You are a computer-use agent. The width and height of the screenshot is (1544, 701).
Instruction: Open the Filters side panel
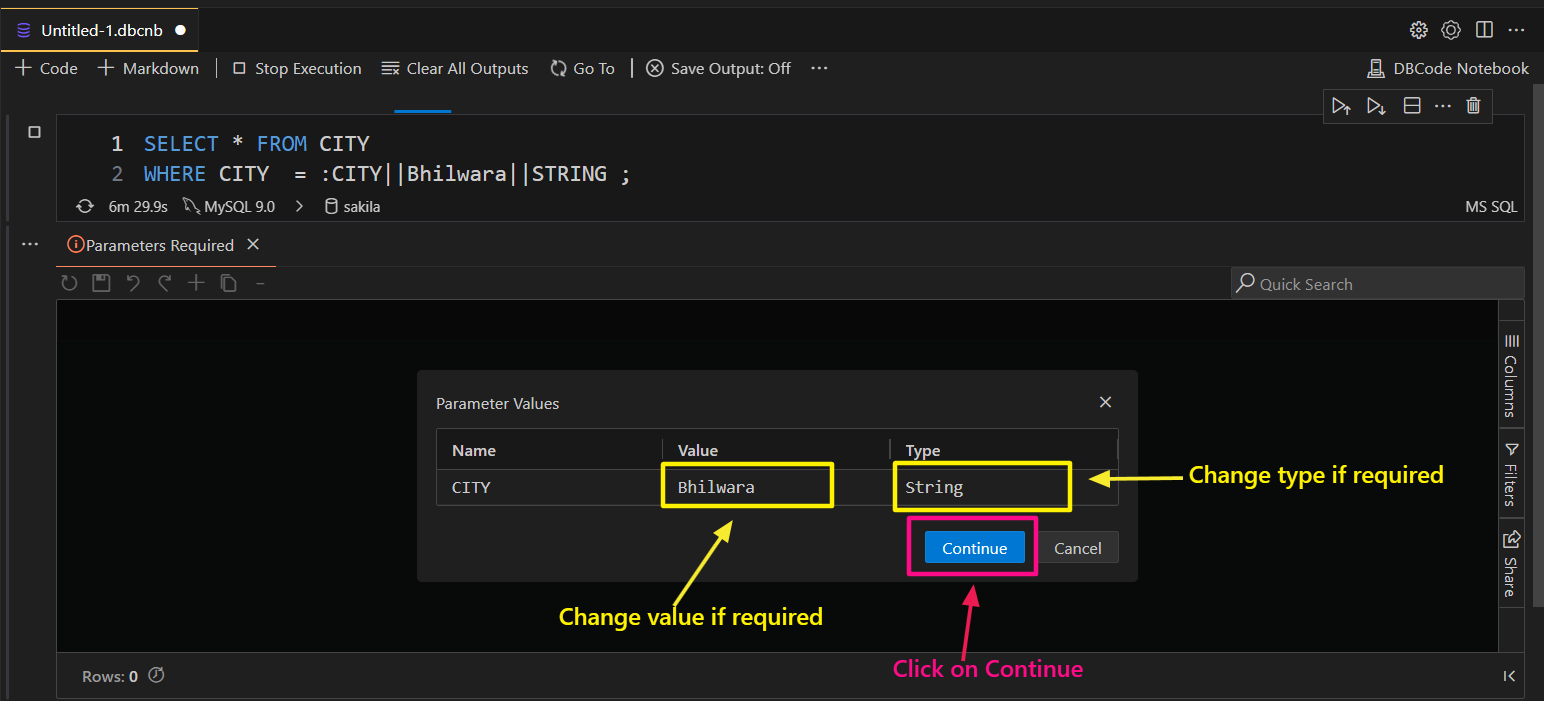pyautogui.click(x=1511, y=472)
